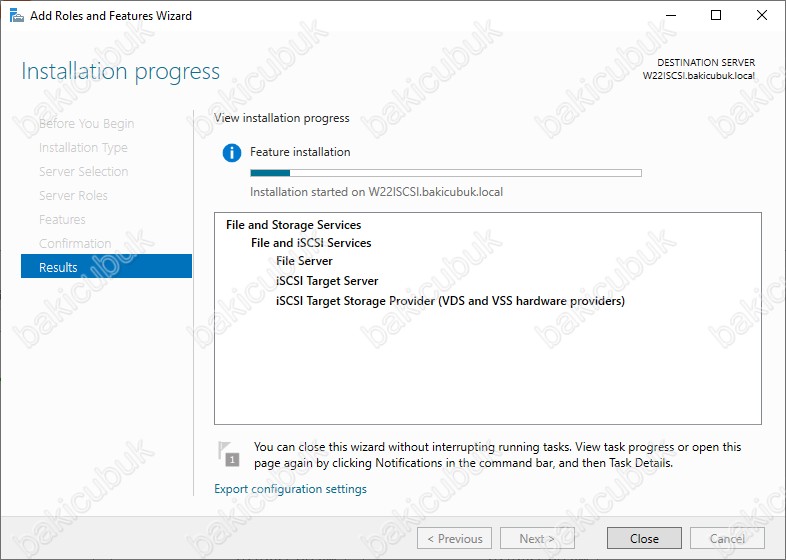786x560 pixels.
Task: Select the Installation Type step
Action: (x=83, y=147)
